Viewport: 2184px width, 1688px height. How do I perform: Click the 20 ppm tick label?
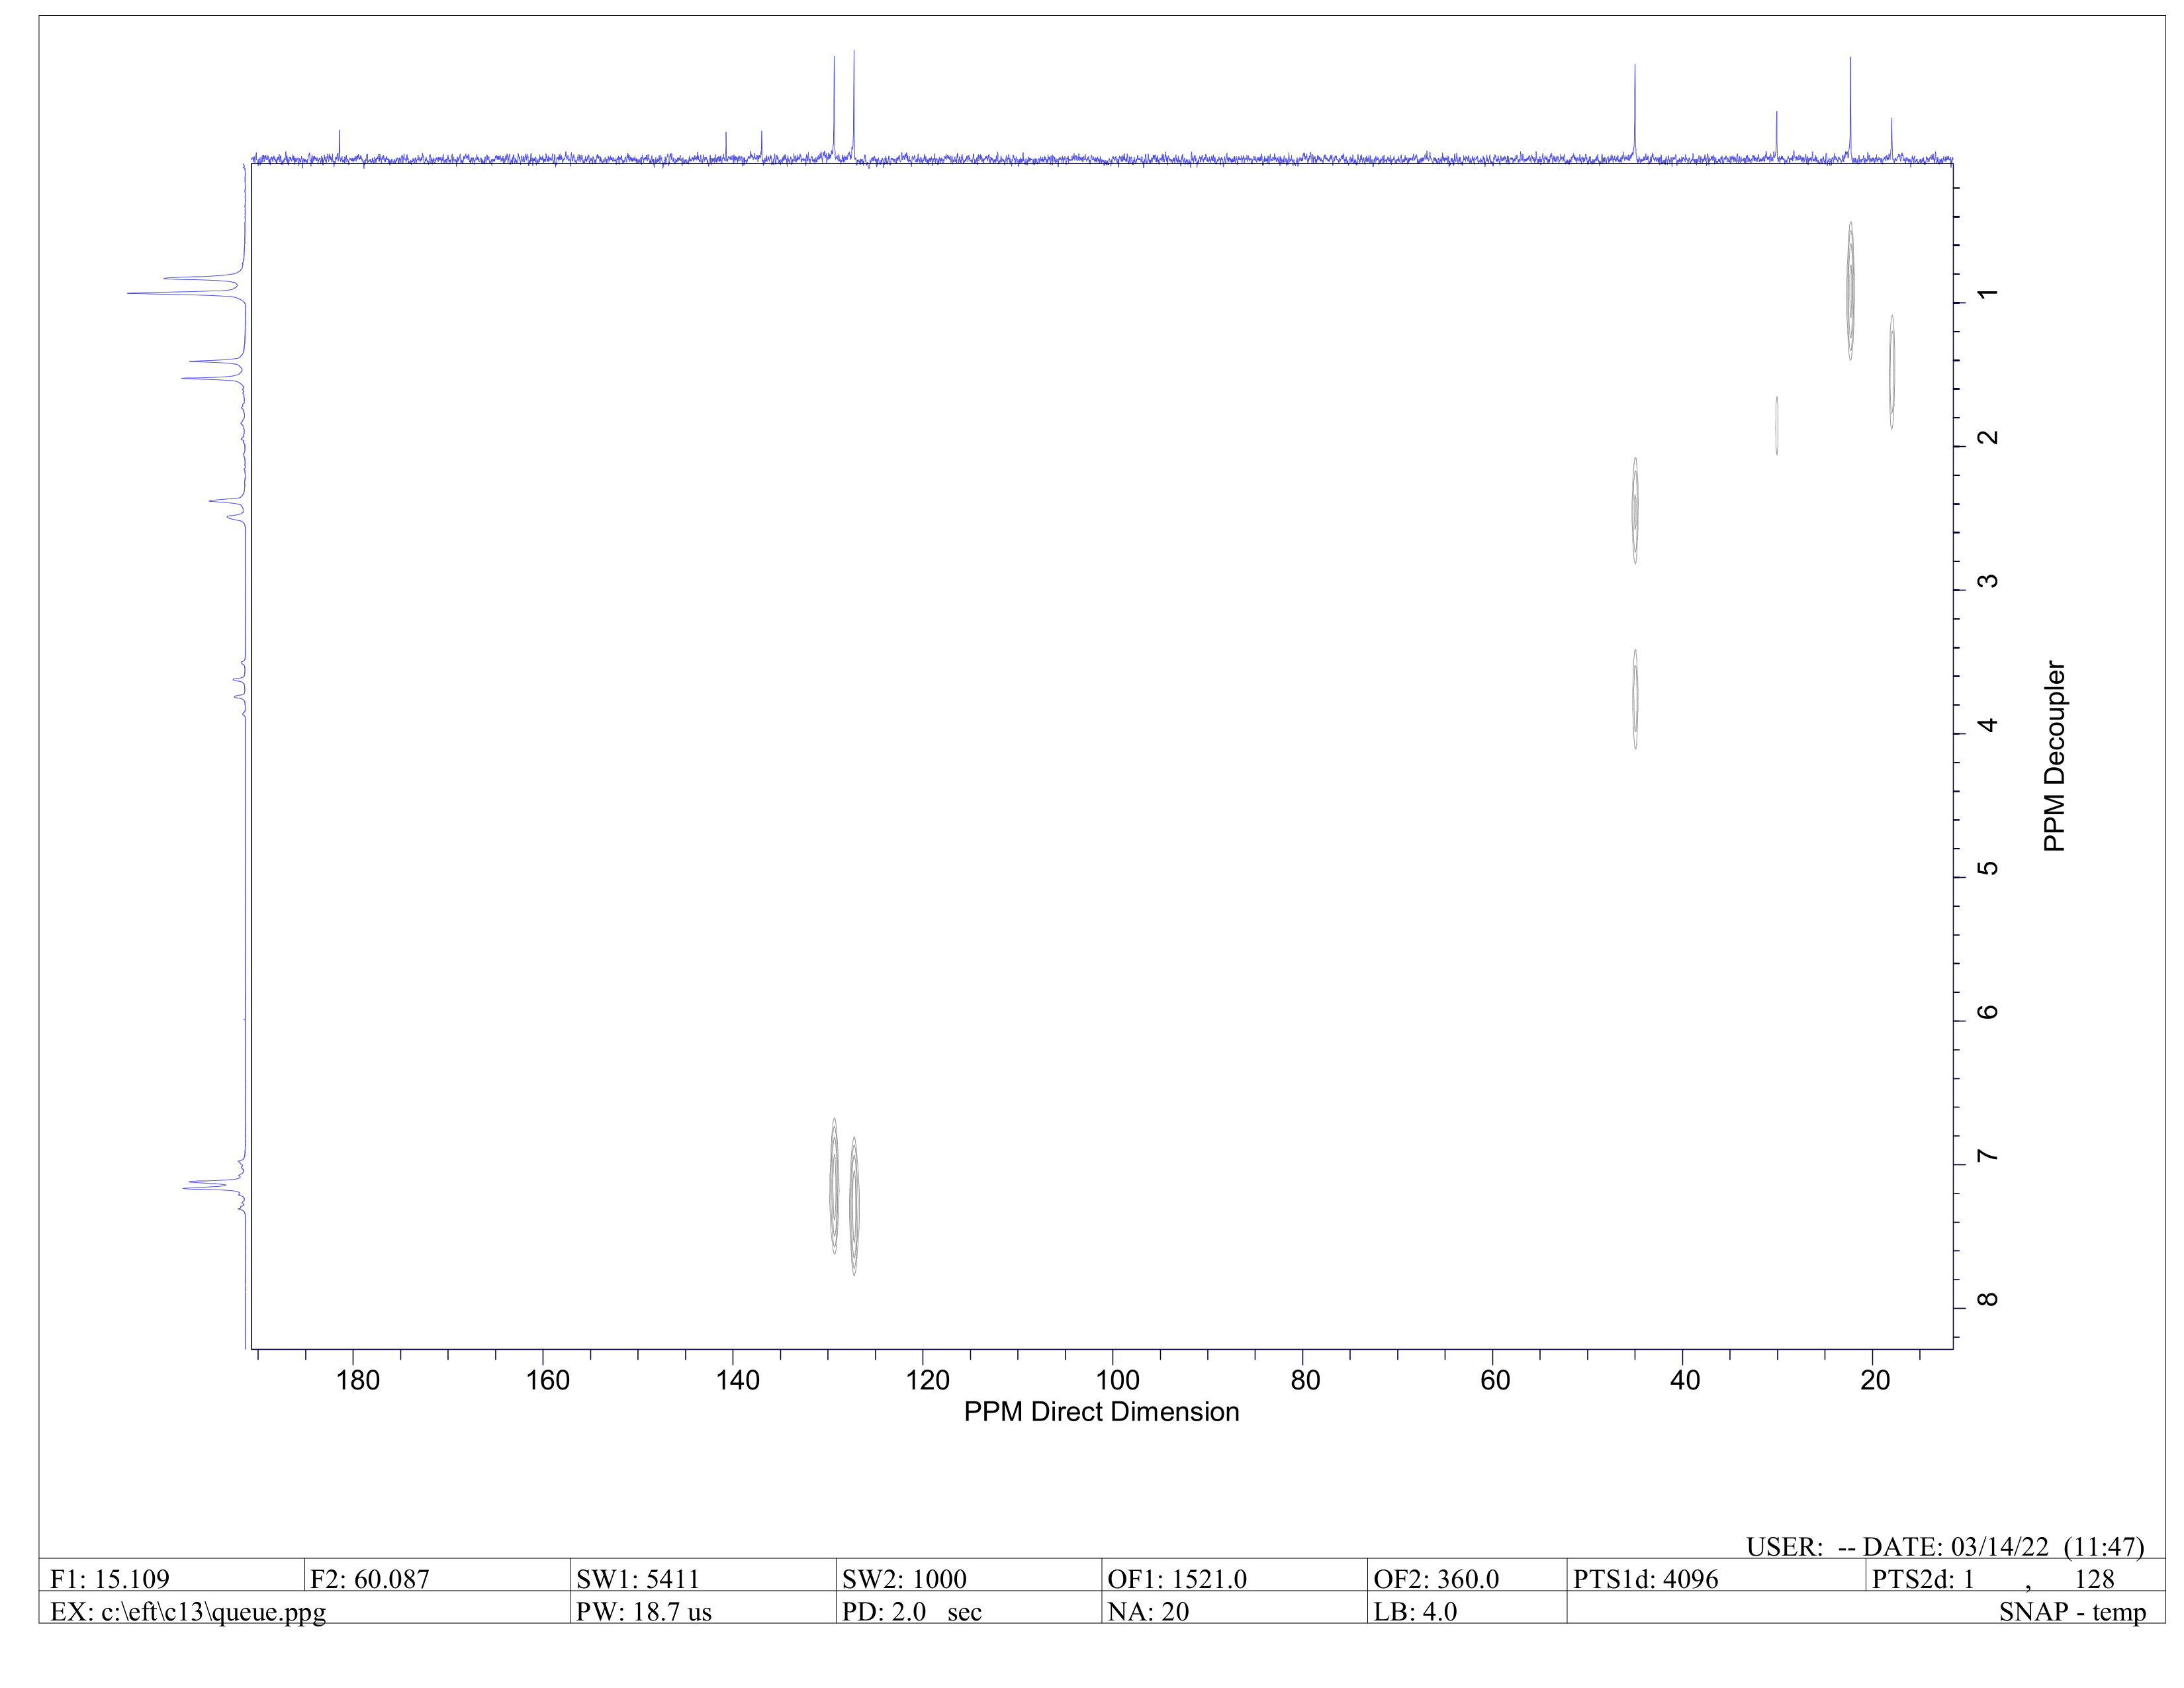point(1875,1380)
